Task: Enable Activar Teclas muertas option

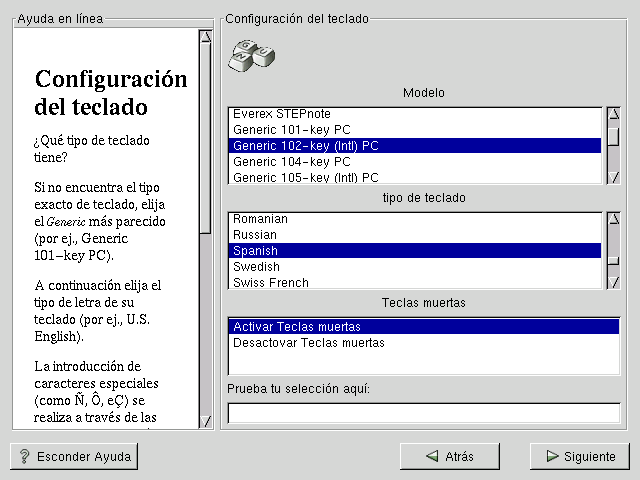Action: (296, 327)
